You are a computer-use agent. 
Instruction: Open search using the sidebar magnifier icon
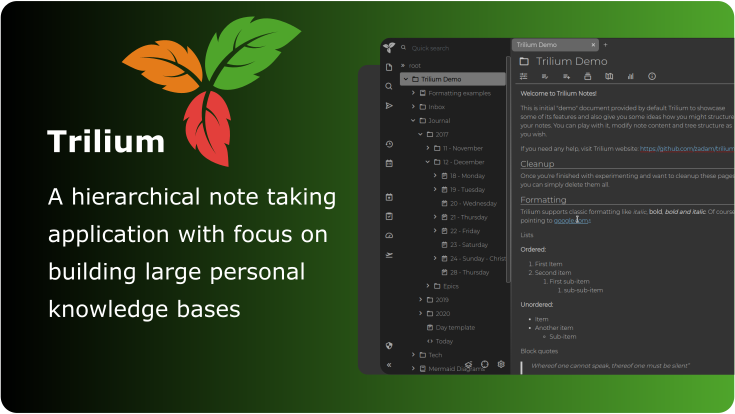[389, 86]
